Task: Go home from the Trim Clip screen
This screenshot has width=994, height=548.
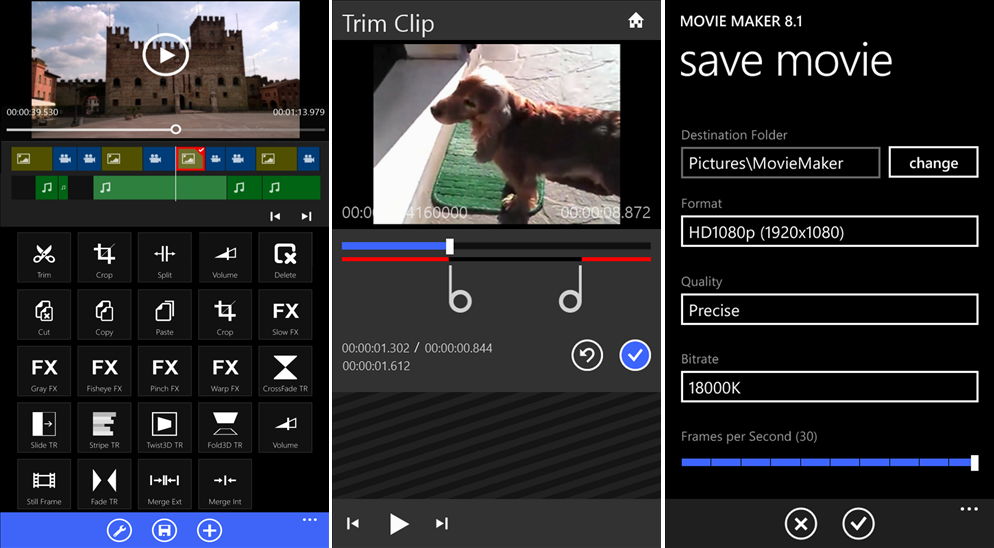Action: (635, 21)
